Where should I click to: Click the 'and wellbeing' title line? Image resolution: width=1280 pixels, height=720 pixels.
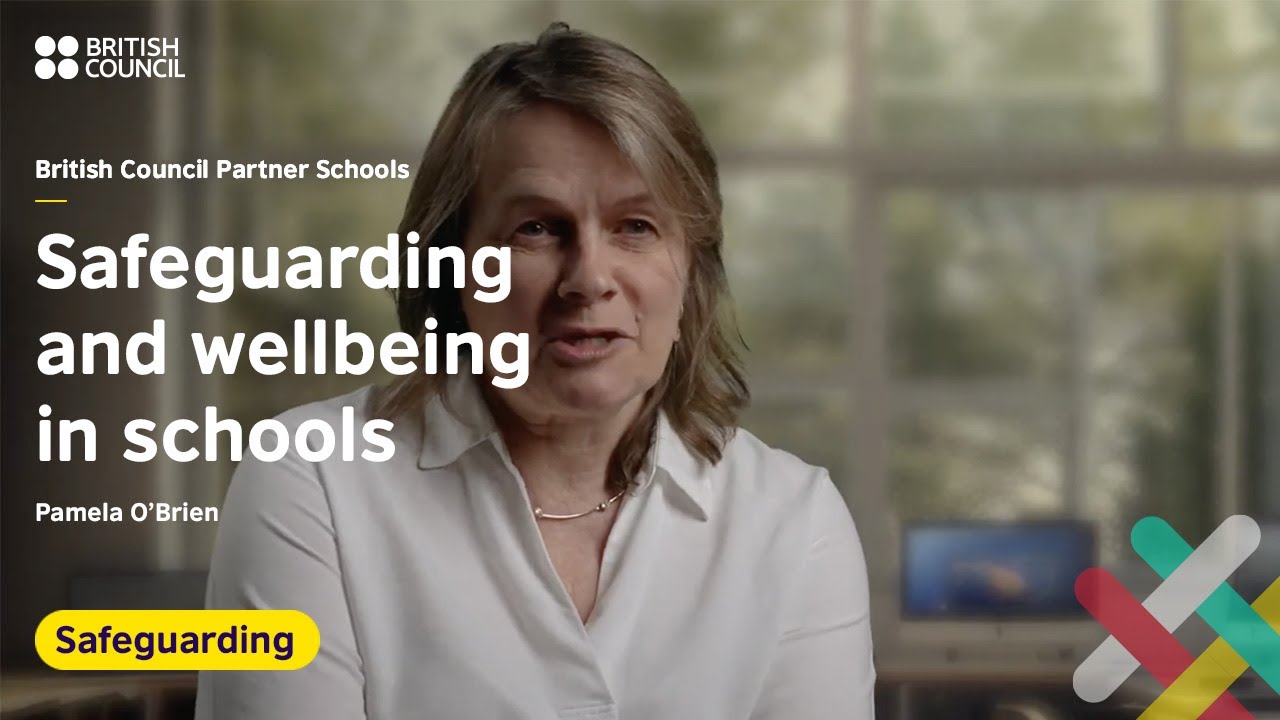(x=283, y=352)
